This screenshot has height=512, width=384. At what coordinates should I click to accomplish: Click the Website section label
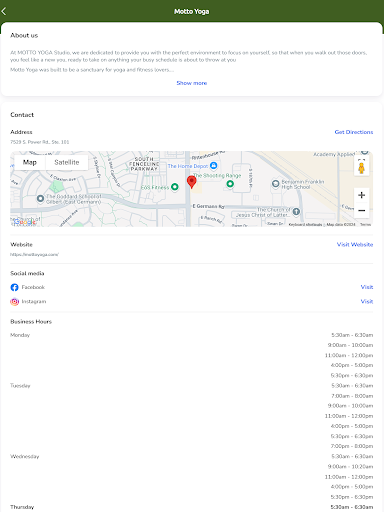click(21, 244)
